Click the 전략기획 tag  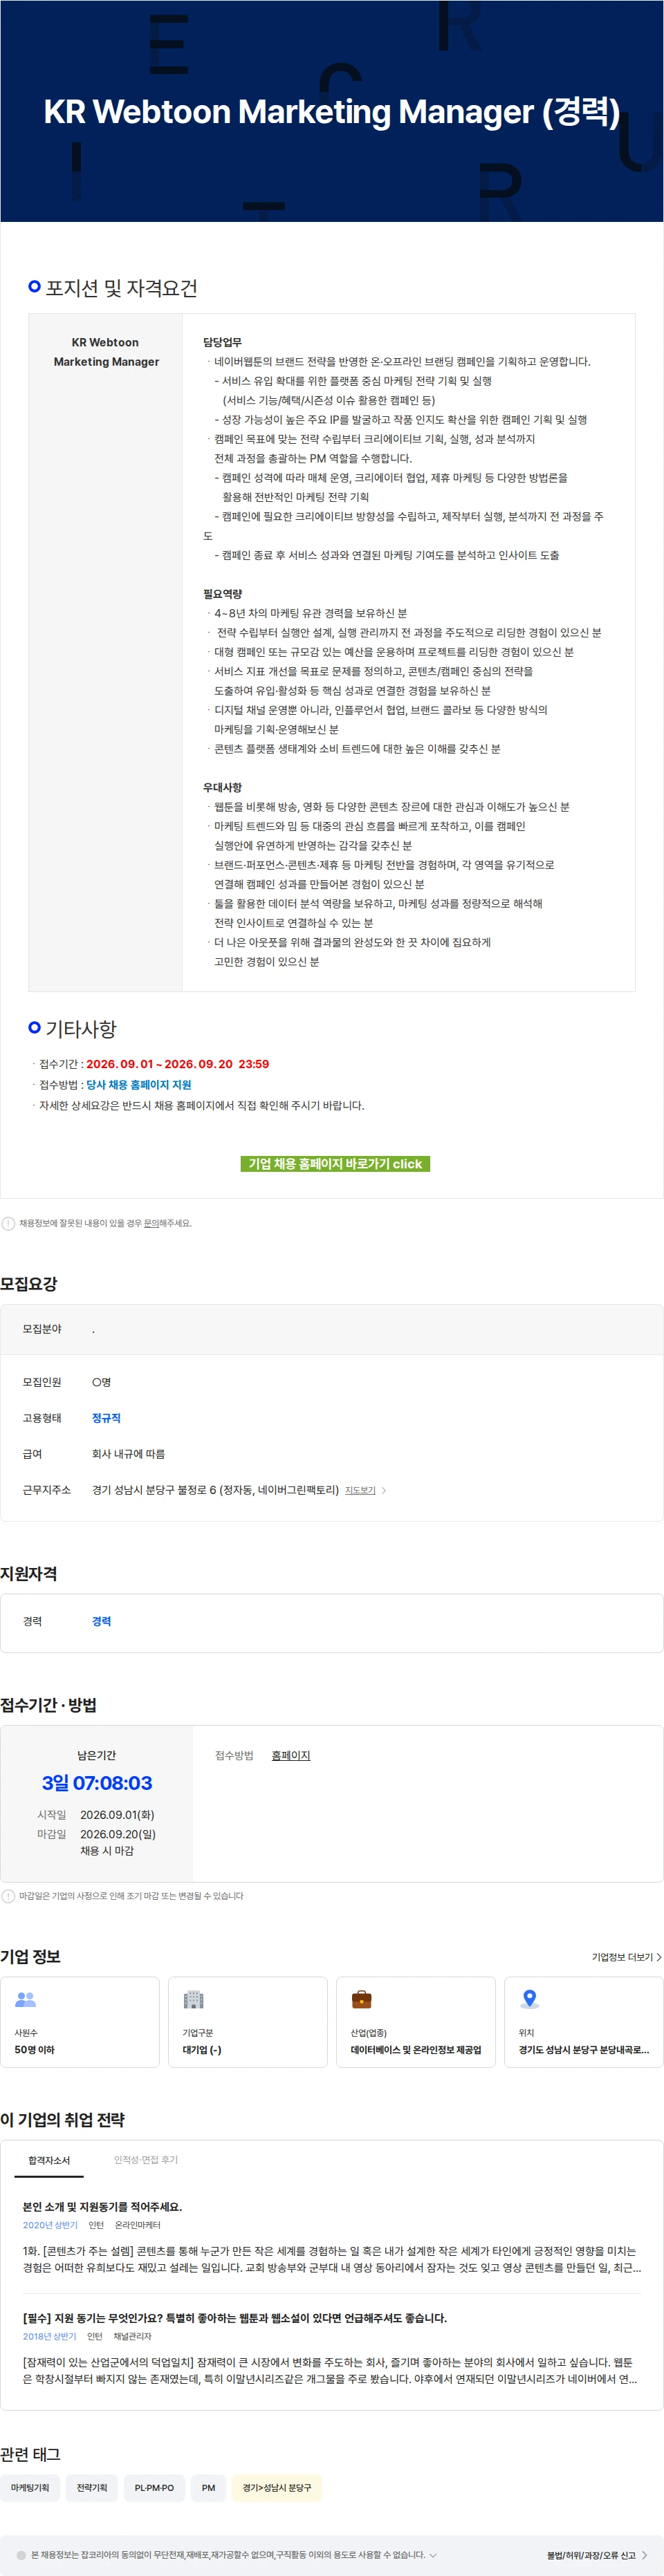tap(92, 2487)
